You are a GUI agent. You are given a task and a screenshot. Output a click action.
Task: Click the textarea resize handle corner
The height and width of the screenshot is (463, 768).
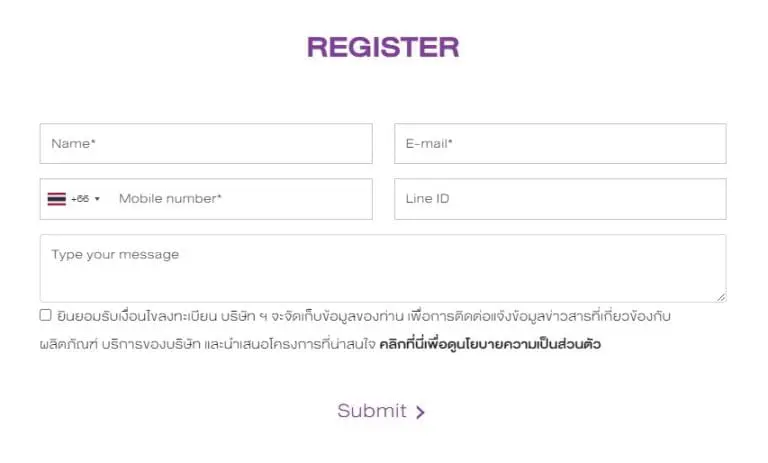721,297
